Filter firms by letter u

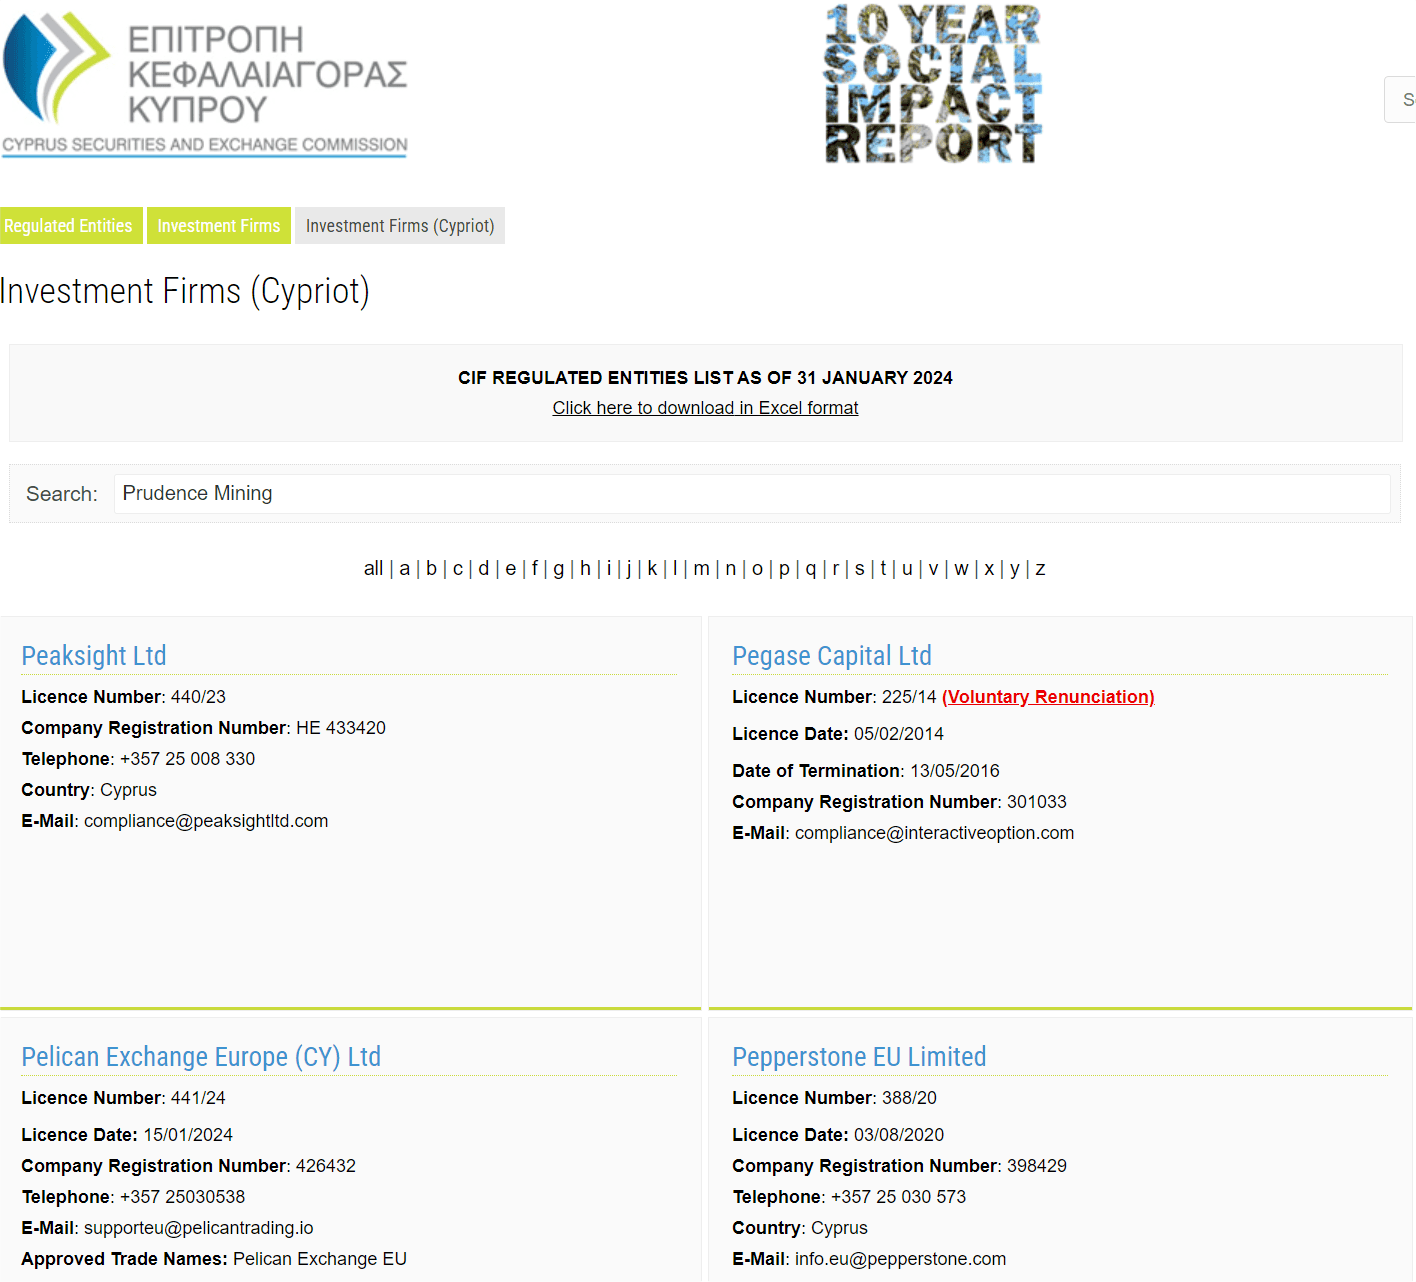pyautogui.click(x=907, y=569)
